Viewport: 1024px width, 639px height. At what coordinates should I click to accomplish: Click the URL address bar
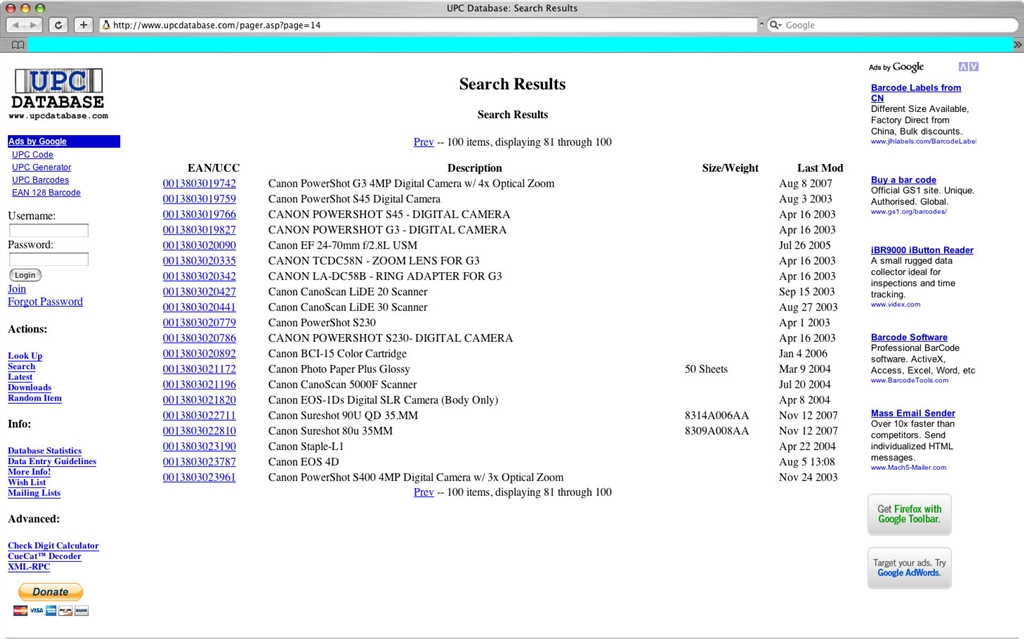click(428, 25)
